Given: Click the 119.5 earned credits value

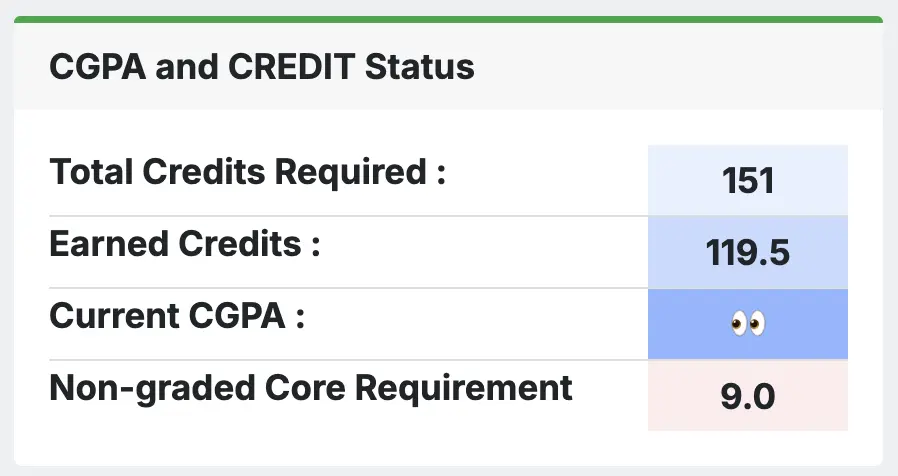Looking at the screenshot, I should point(747,253).
